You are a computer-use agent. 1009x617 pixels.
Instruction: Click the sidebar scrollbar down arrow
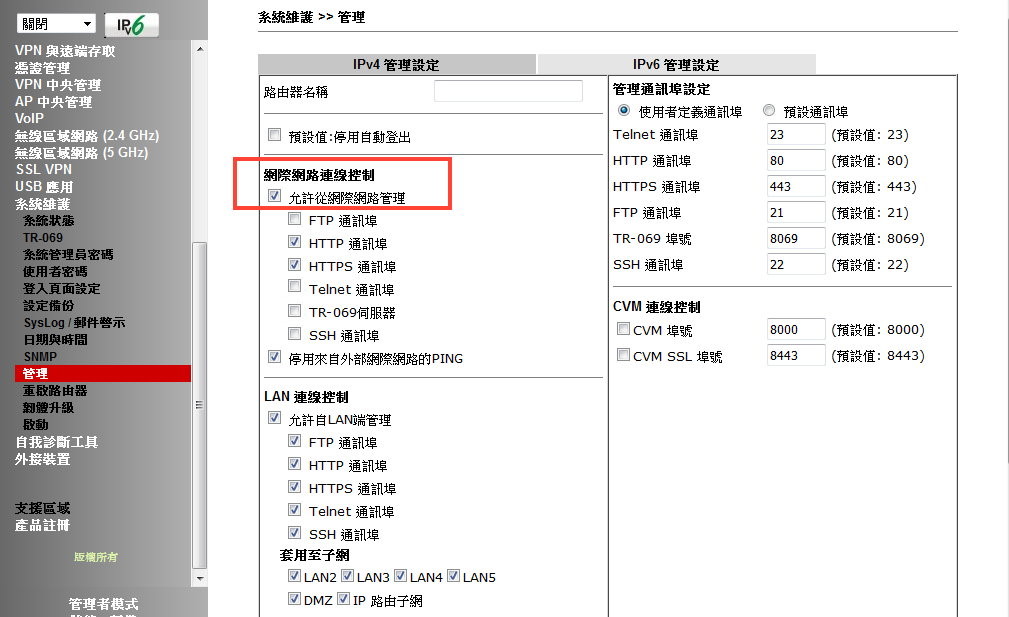point(199,578)
